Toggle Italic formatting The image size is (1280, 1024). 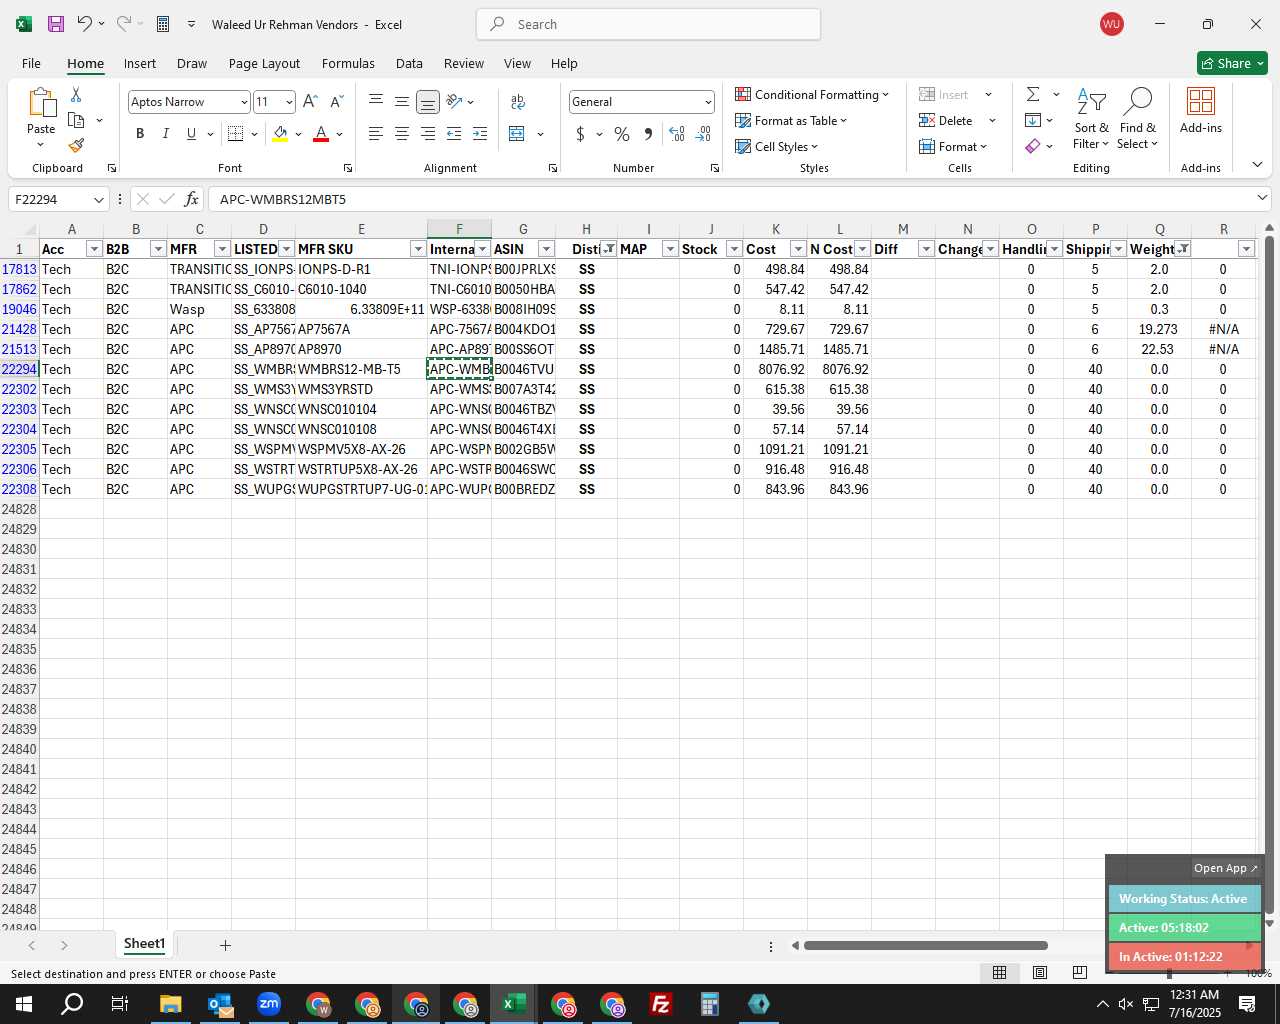[166, 134]
